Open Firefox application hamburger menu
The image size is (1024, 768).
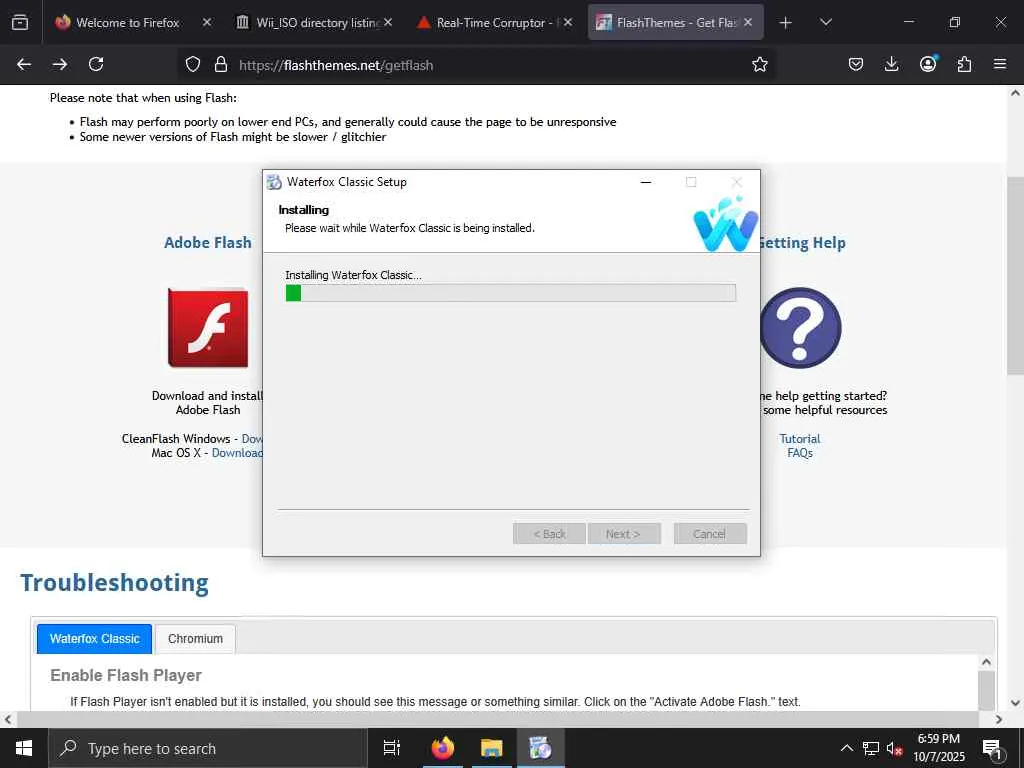[1000, 64]
